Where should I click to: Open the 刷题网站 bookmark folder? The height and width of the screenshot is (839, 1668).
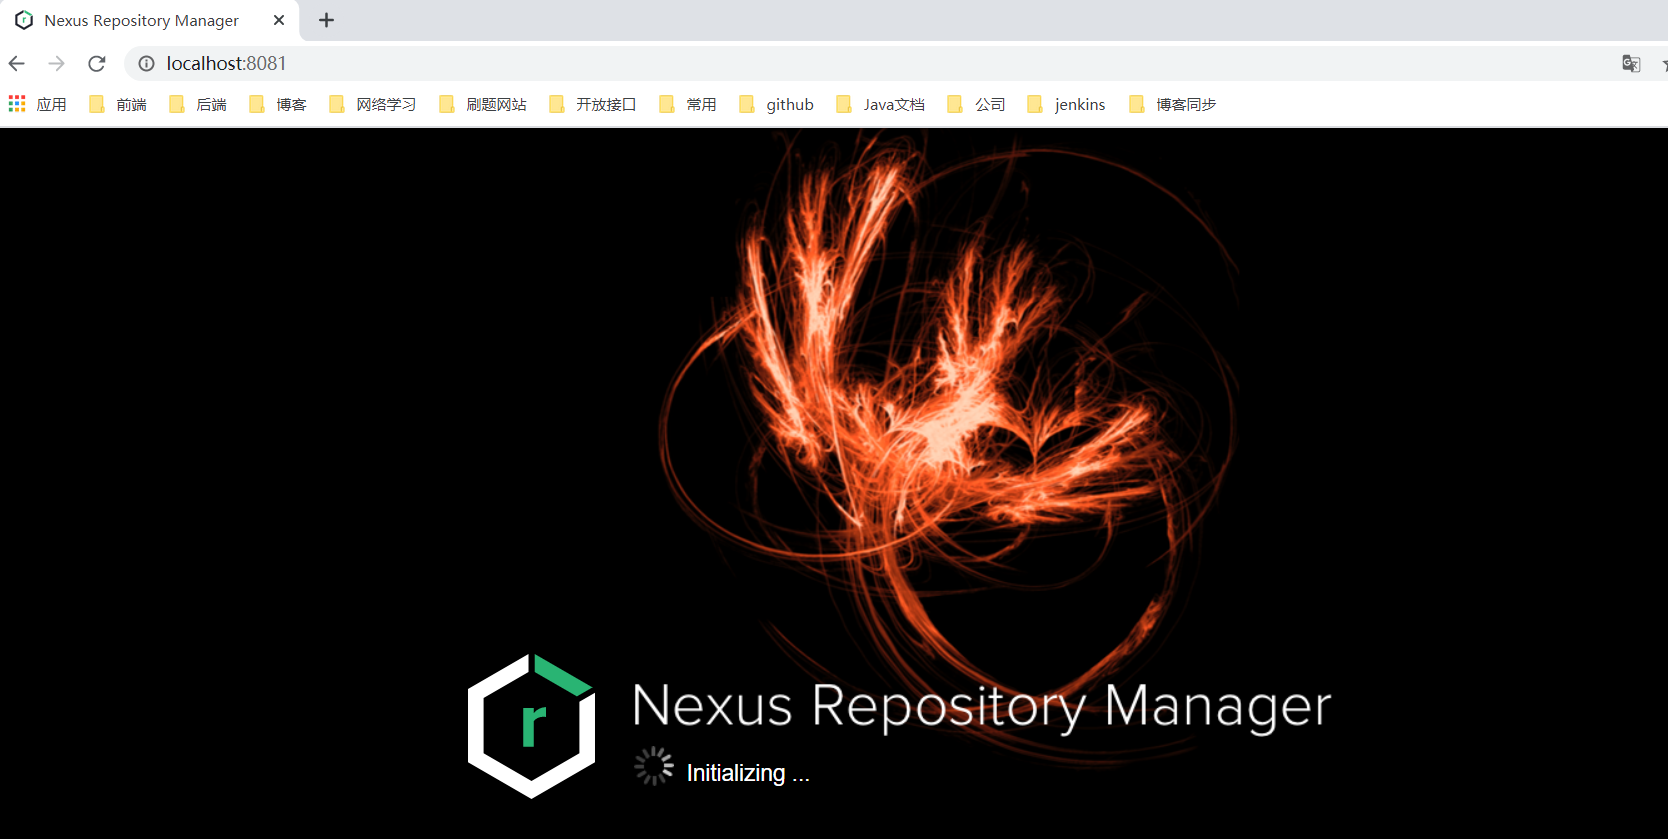coord(484,104)
